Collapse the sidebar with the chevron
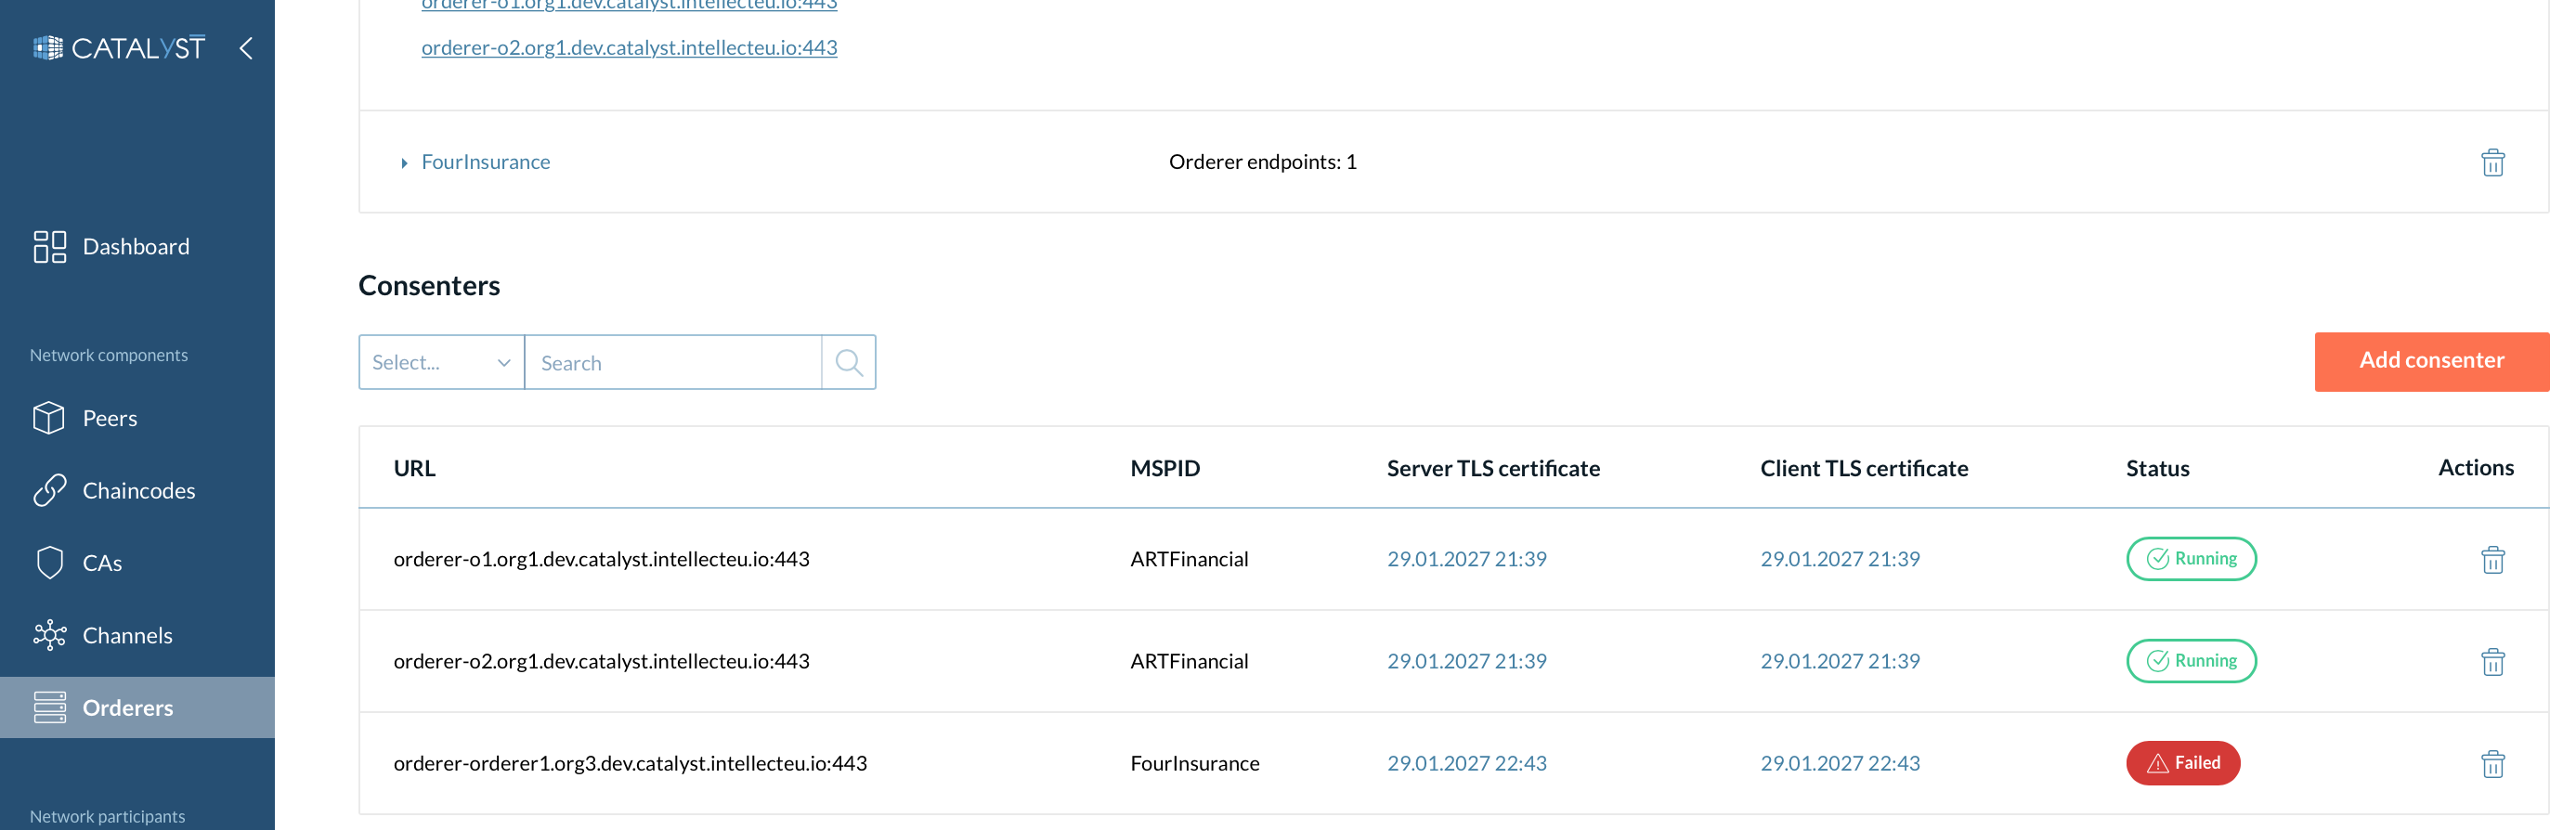The height and width of the screenshot is (830, 2576). tap(246, 48)
